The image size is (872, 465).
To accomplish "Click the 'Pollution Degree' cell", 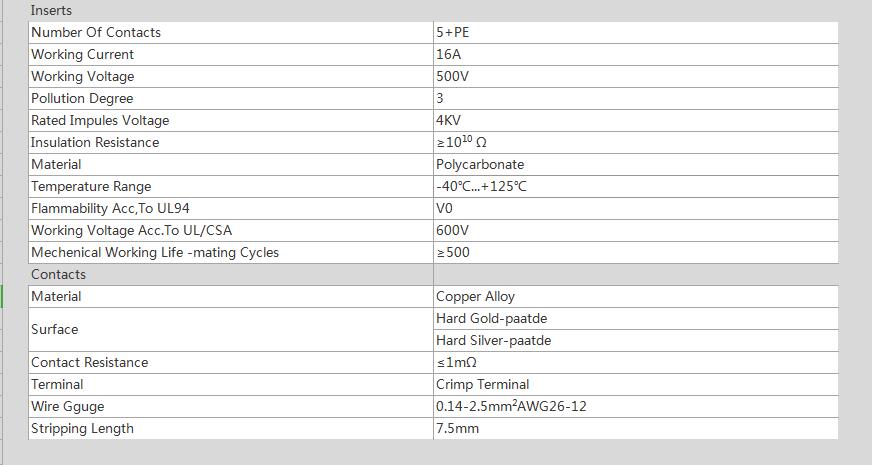I will click(x=231, y=98).
